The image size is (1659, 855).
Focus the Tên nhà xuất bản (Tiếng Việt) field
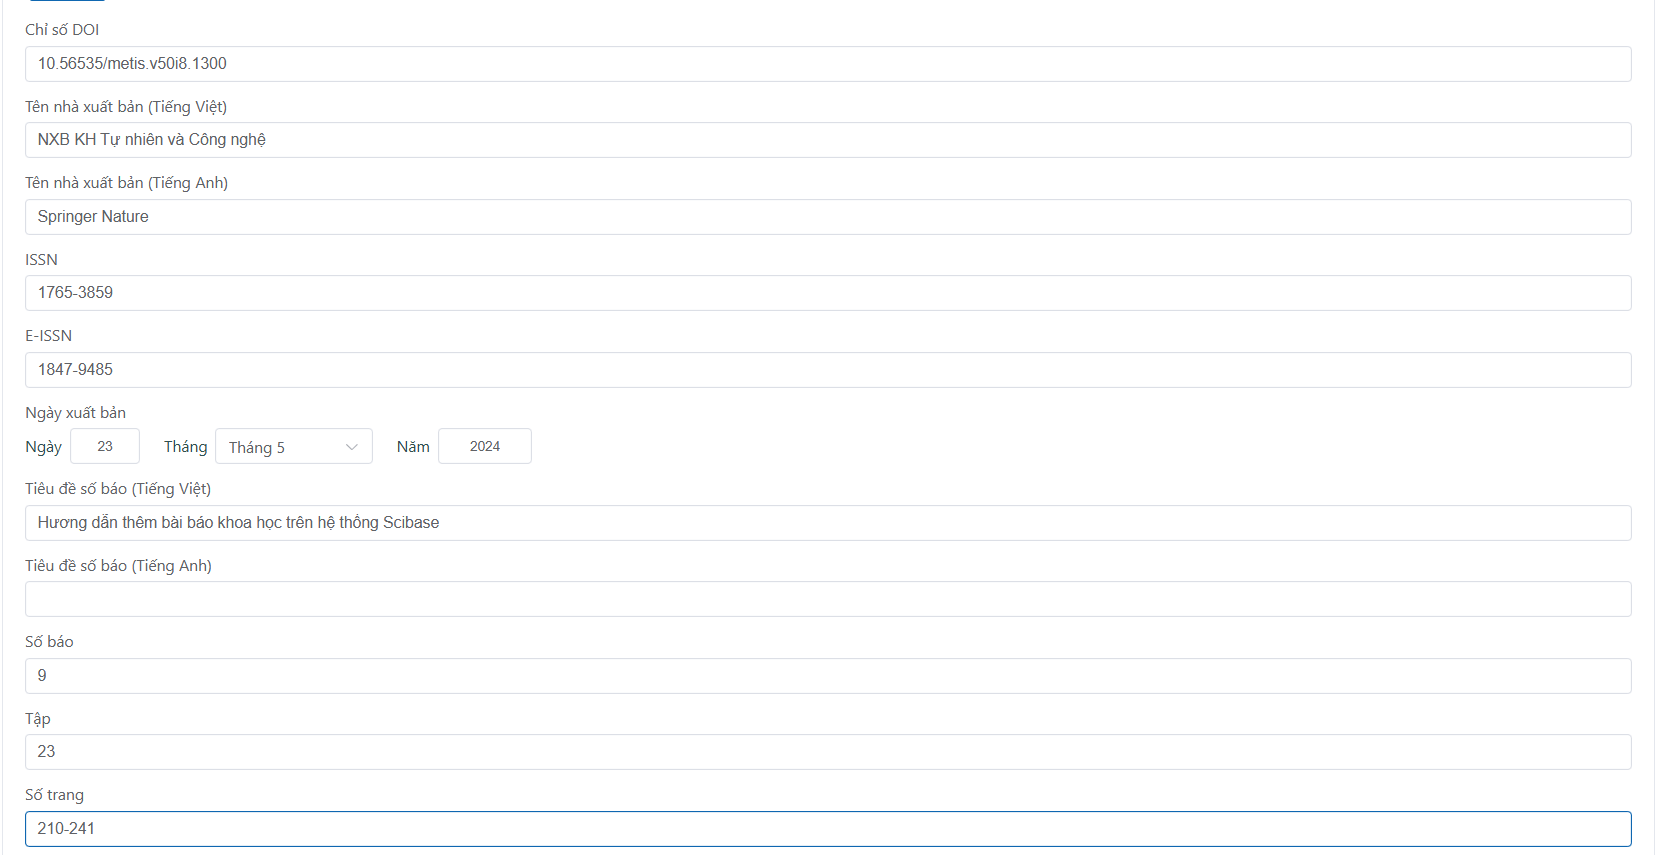pyautogui.click(x=827, y=140)
